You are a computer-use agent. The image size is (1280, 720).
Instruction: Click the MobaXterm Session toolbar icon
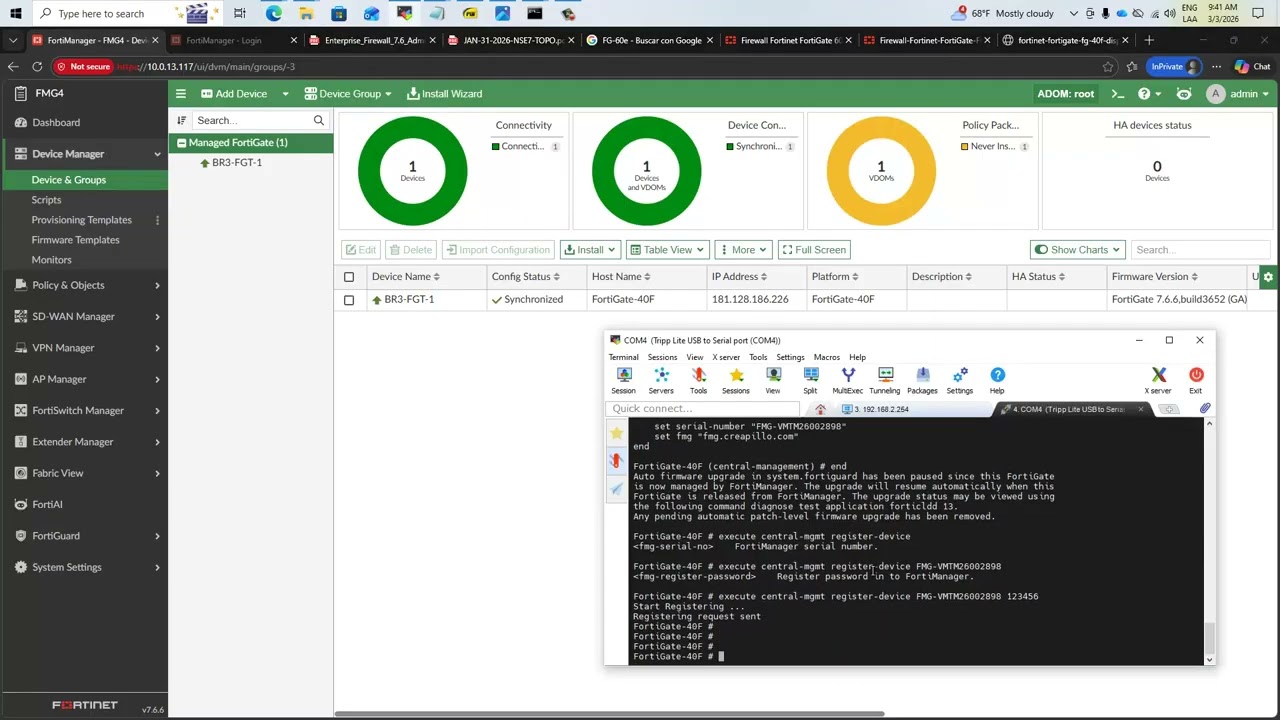tap(623, 380)
